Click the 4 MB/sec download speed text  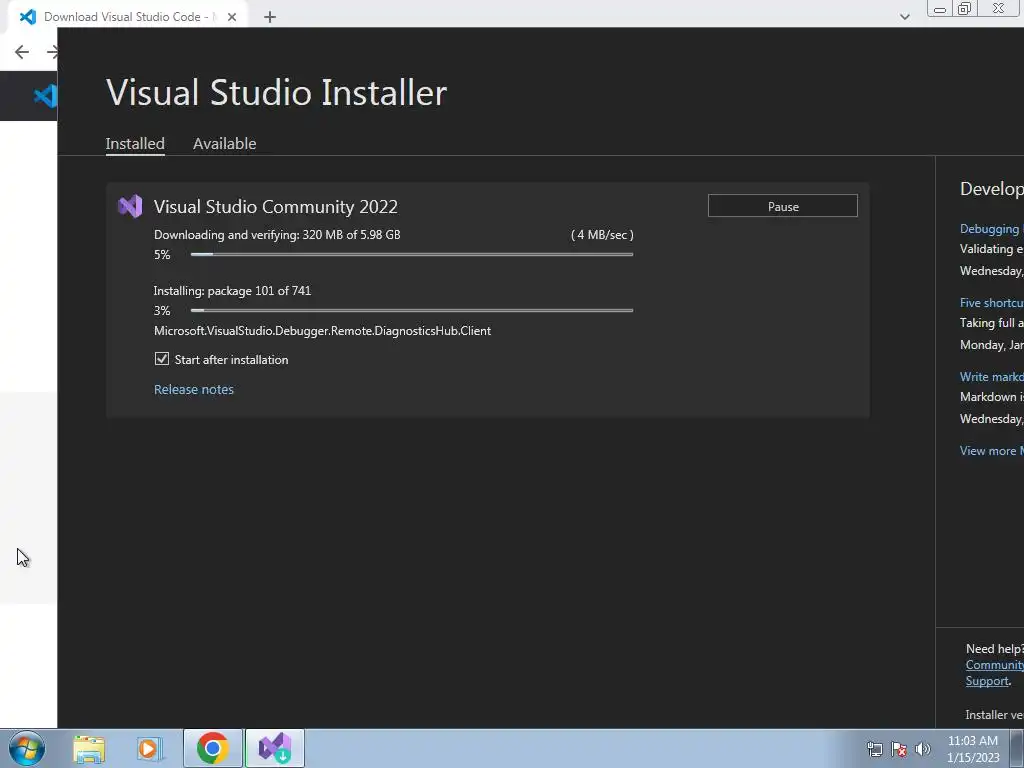pos(602,234)
